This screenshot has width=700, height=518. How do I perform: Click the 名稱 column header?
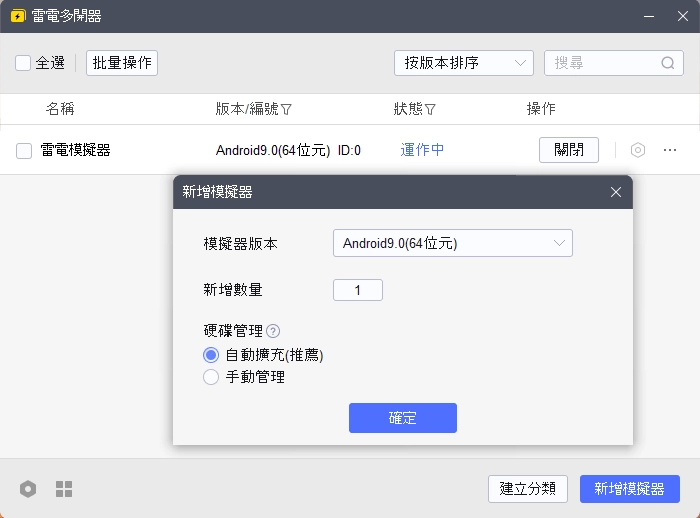click(x=60, y=109)
